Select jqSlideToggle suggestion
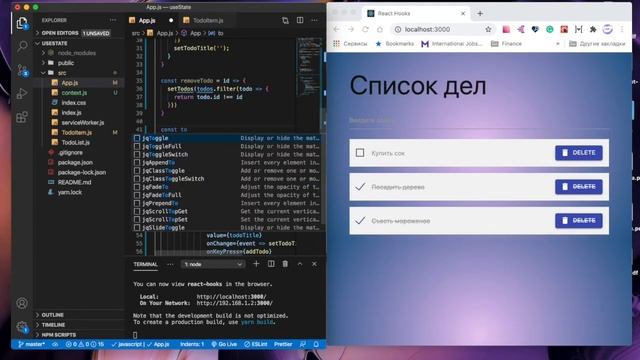The image size is (640, 360). coord(227,228)
